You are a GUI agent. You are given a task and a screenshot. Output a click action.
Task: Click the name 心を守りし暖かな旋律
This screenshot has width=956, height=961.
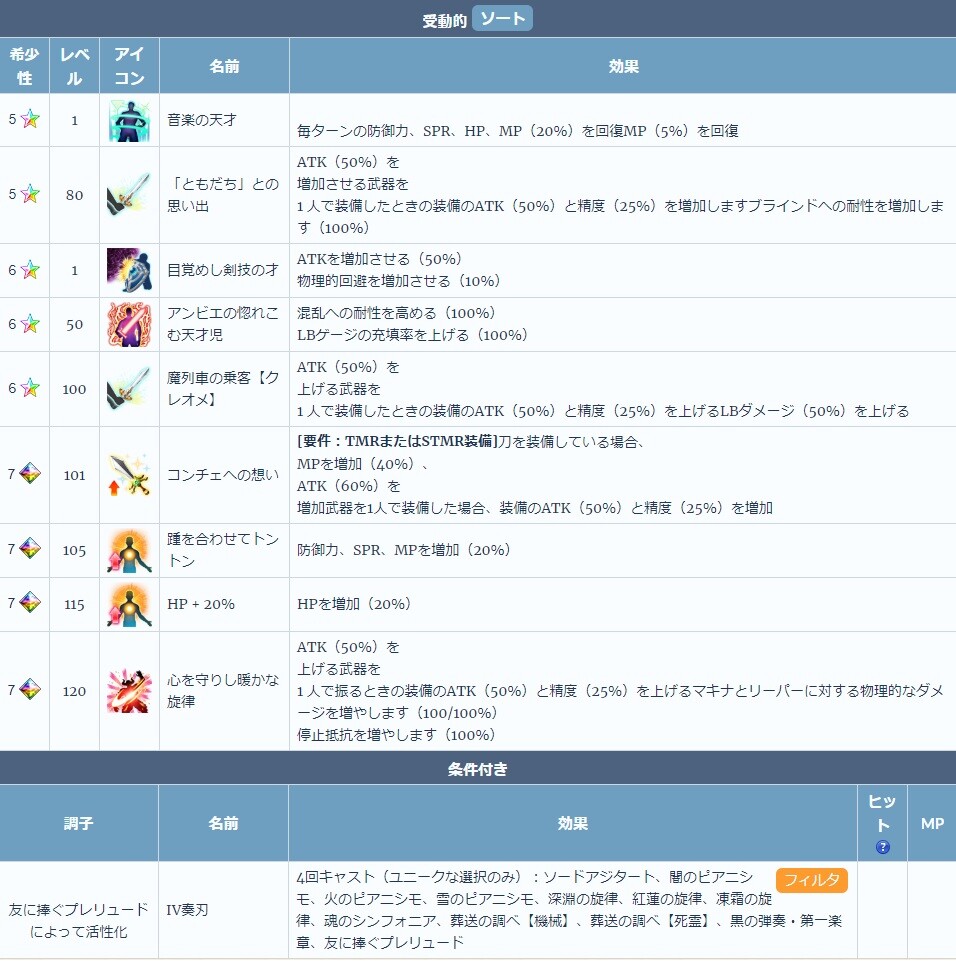coord(223,691)
